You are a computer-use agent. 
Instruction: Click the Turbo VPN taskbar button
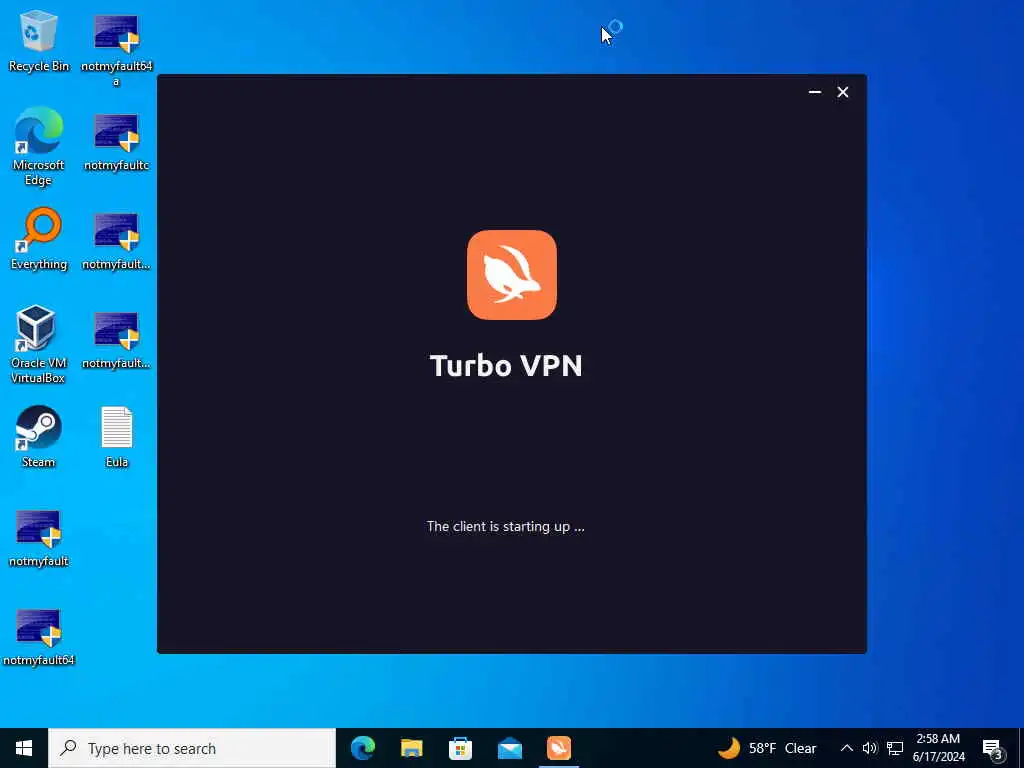[559, 748]
